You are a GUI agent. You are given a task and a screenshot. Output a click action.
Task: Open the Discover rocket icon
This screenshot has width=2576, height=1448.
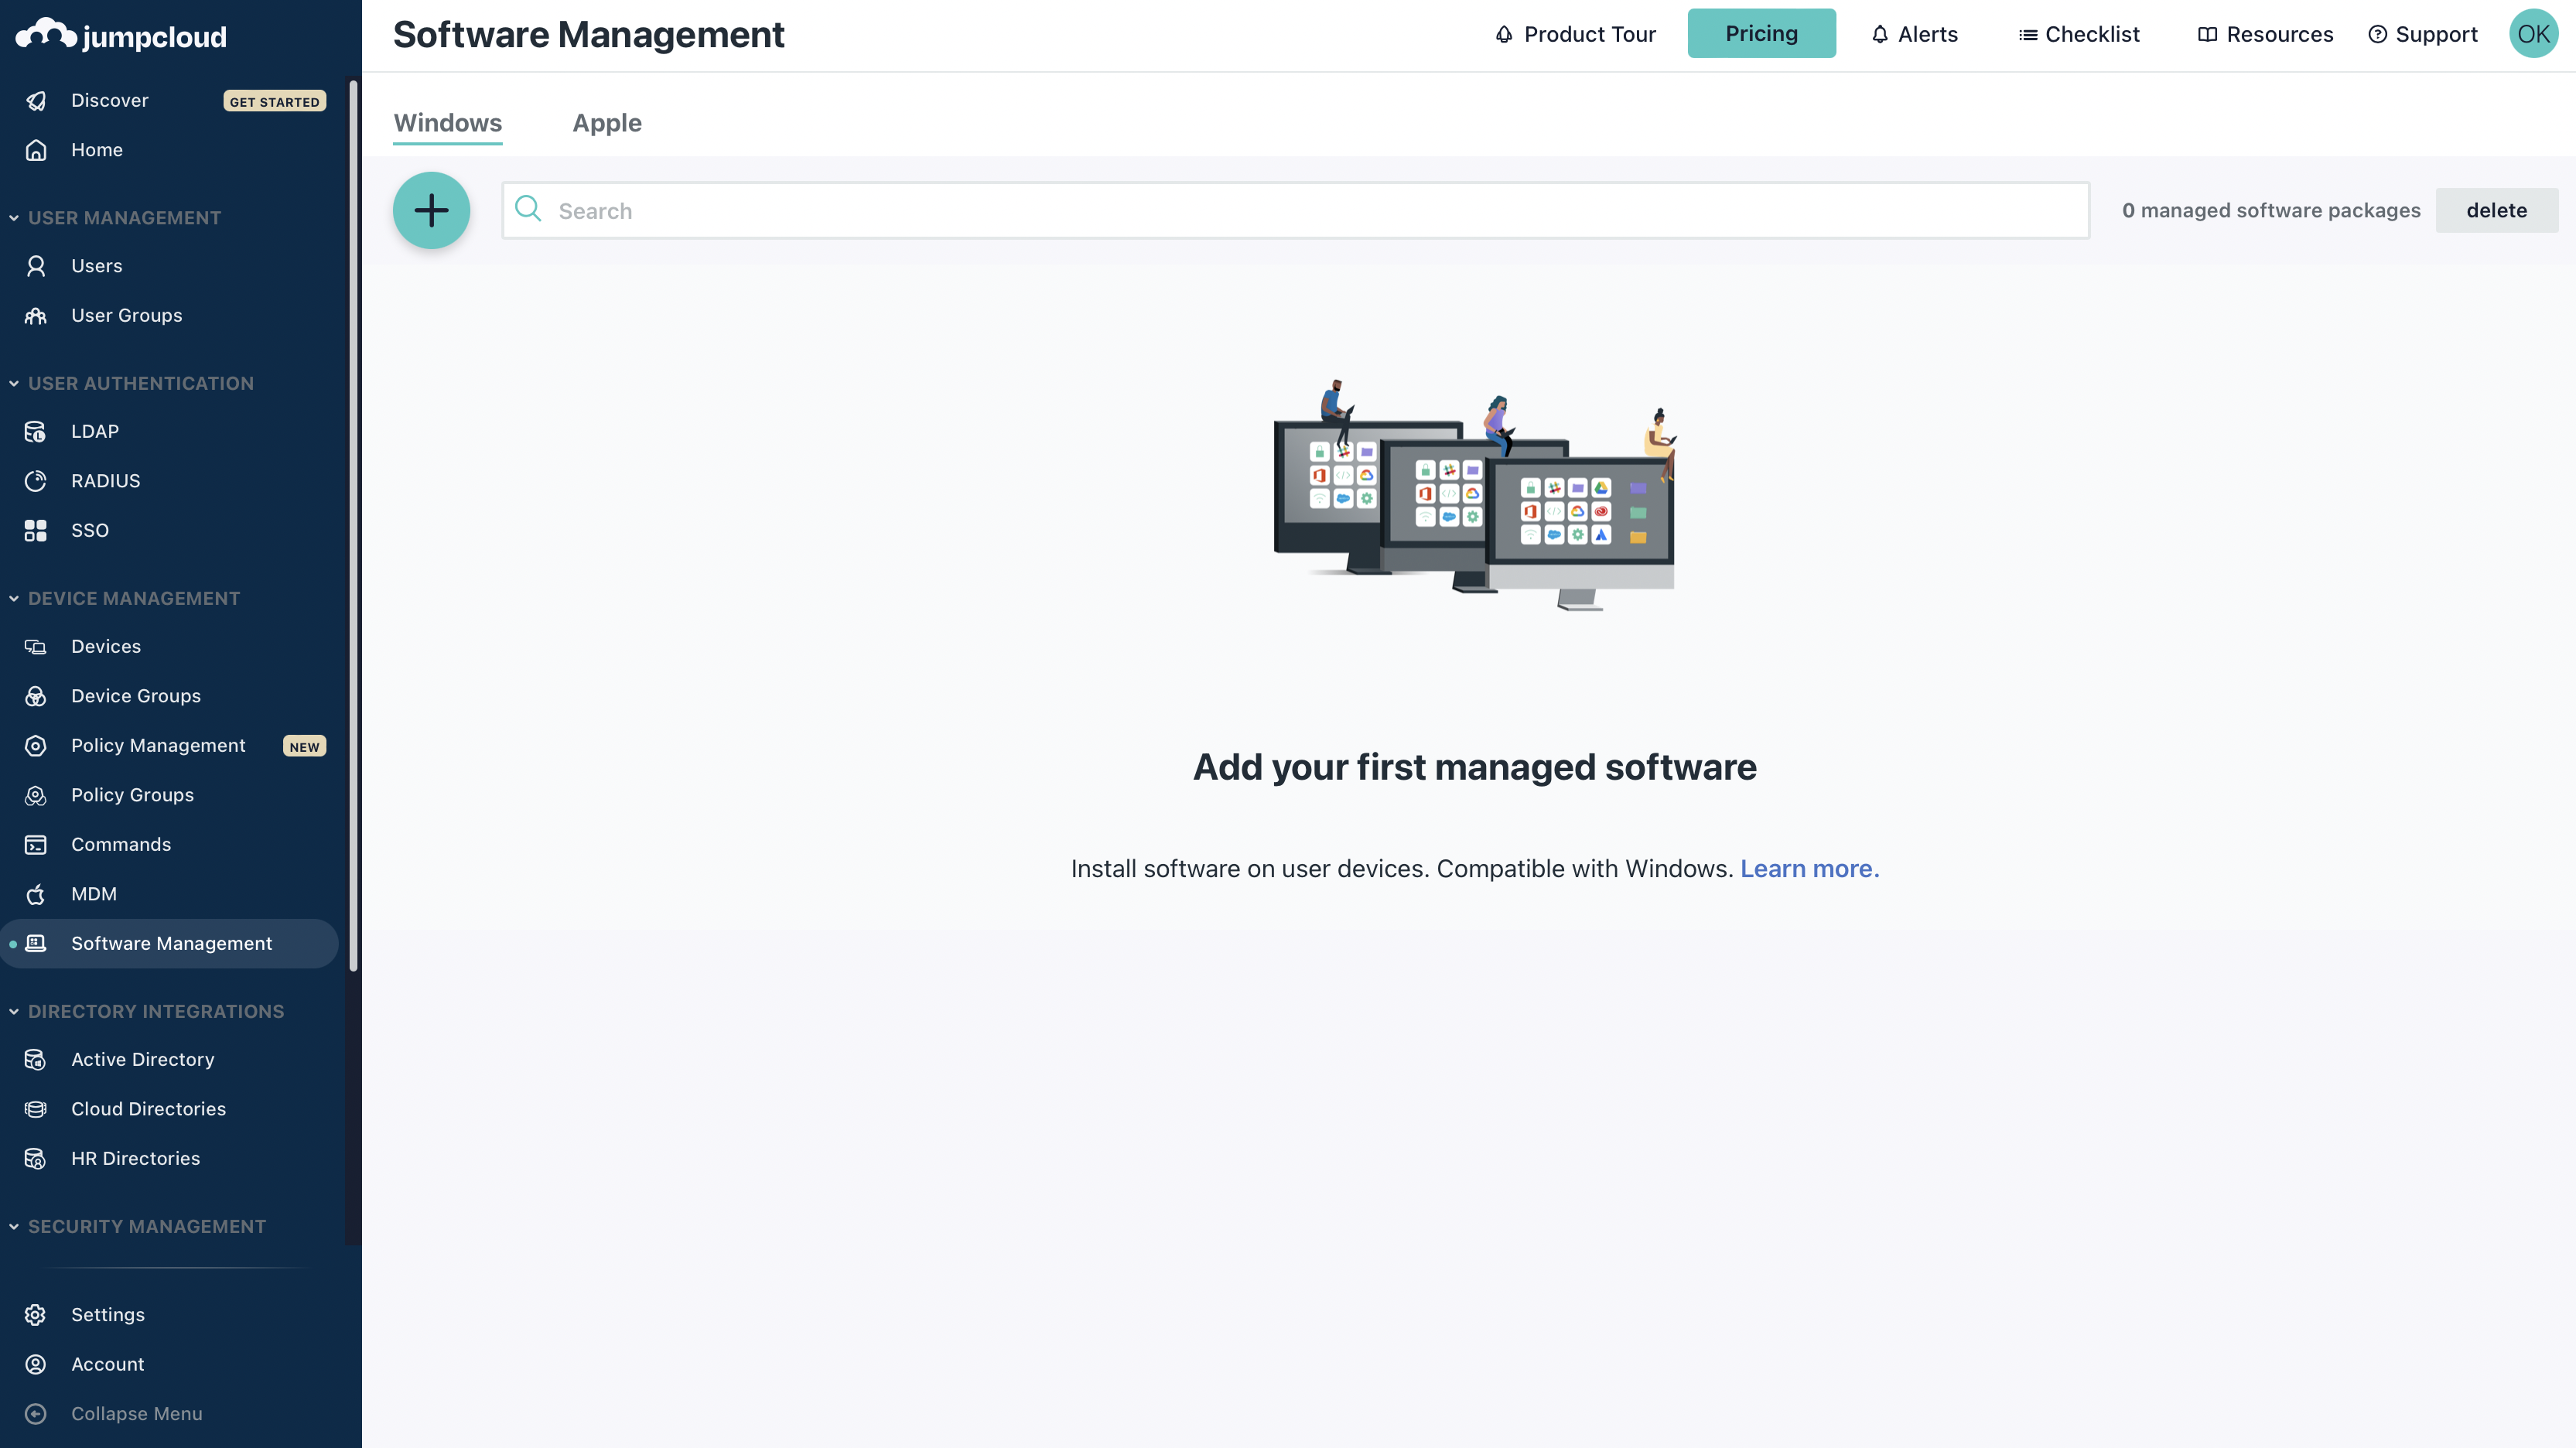[x=36, y=100]
